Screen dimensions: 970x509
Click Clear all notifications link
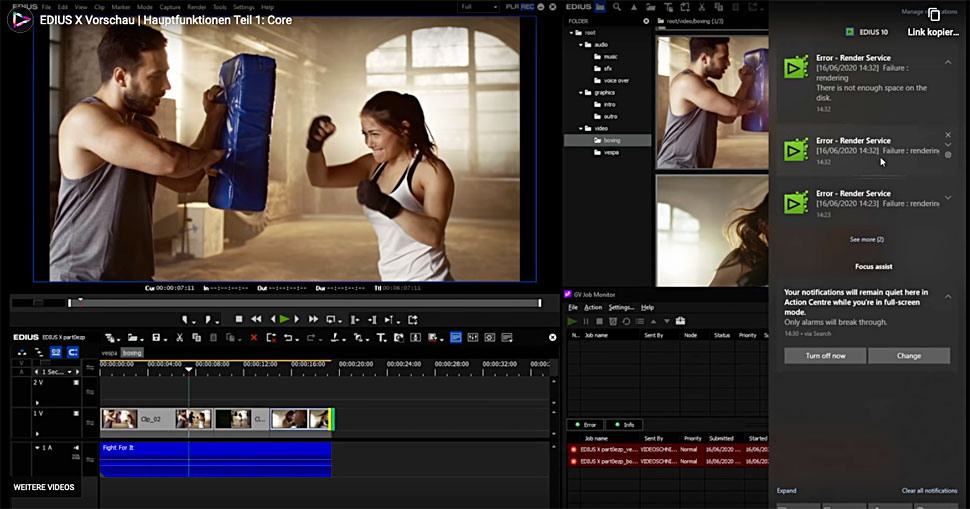click(929, 490)
